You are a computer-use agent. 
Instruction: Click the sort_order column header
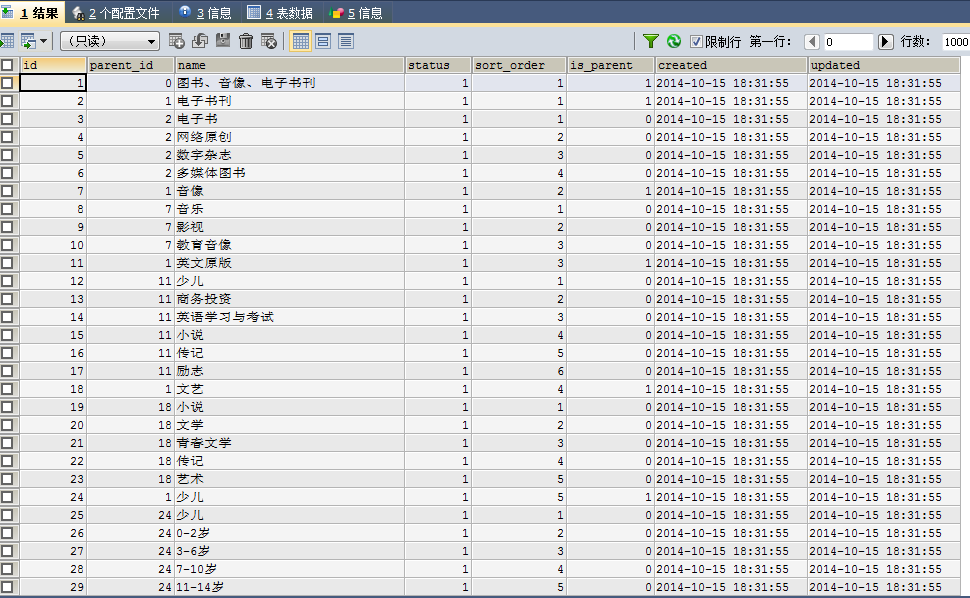(520, 65)
